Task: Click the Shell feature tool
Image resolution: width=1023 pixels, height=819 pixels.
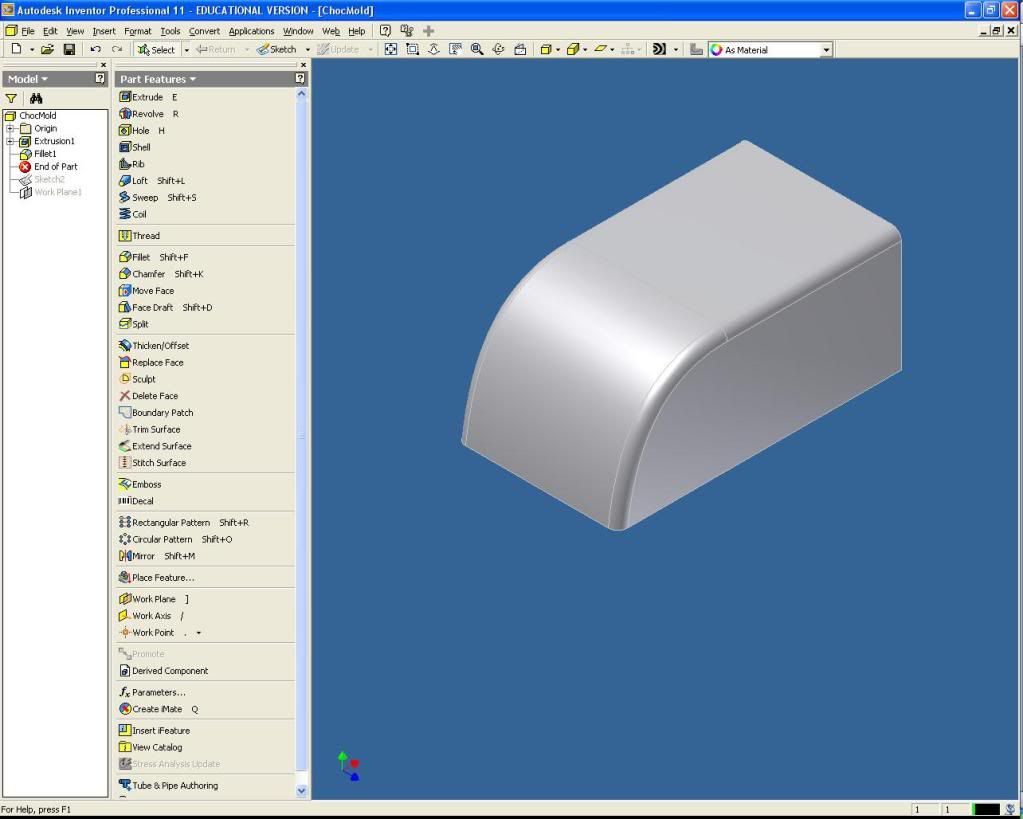Action: [x=141, y=147]
